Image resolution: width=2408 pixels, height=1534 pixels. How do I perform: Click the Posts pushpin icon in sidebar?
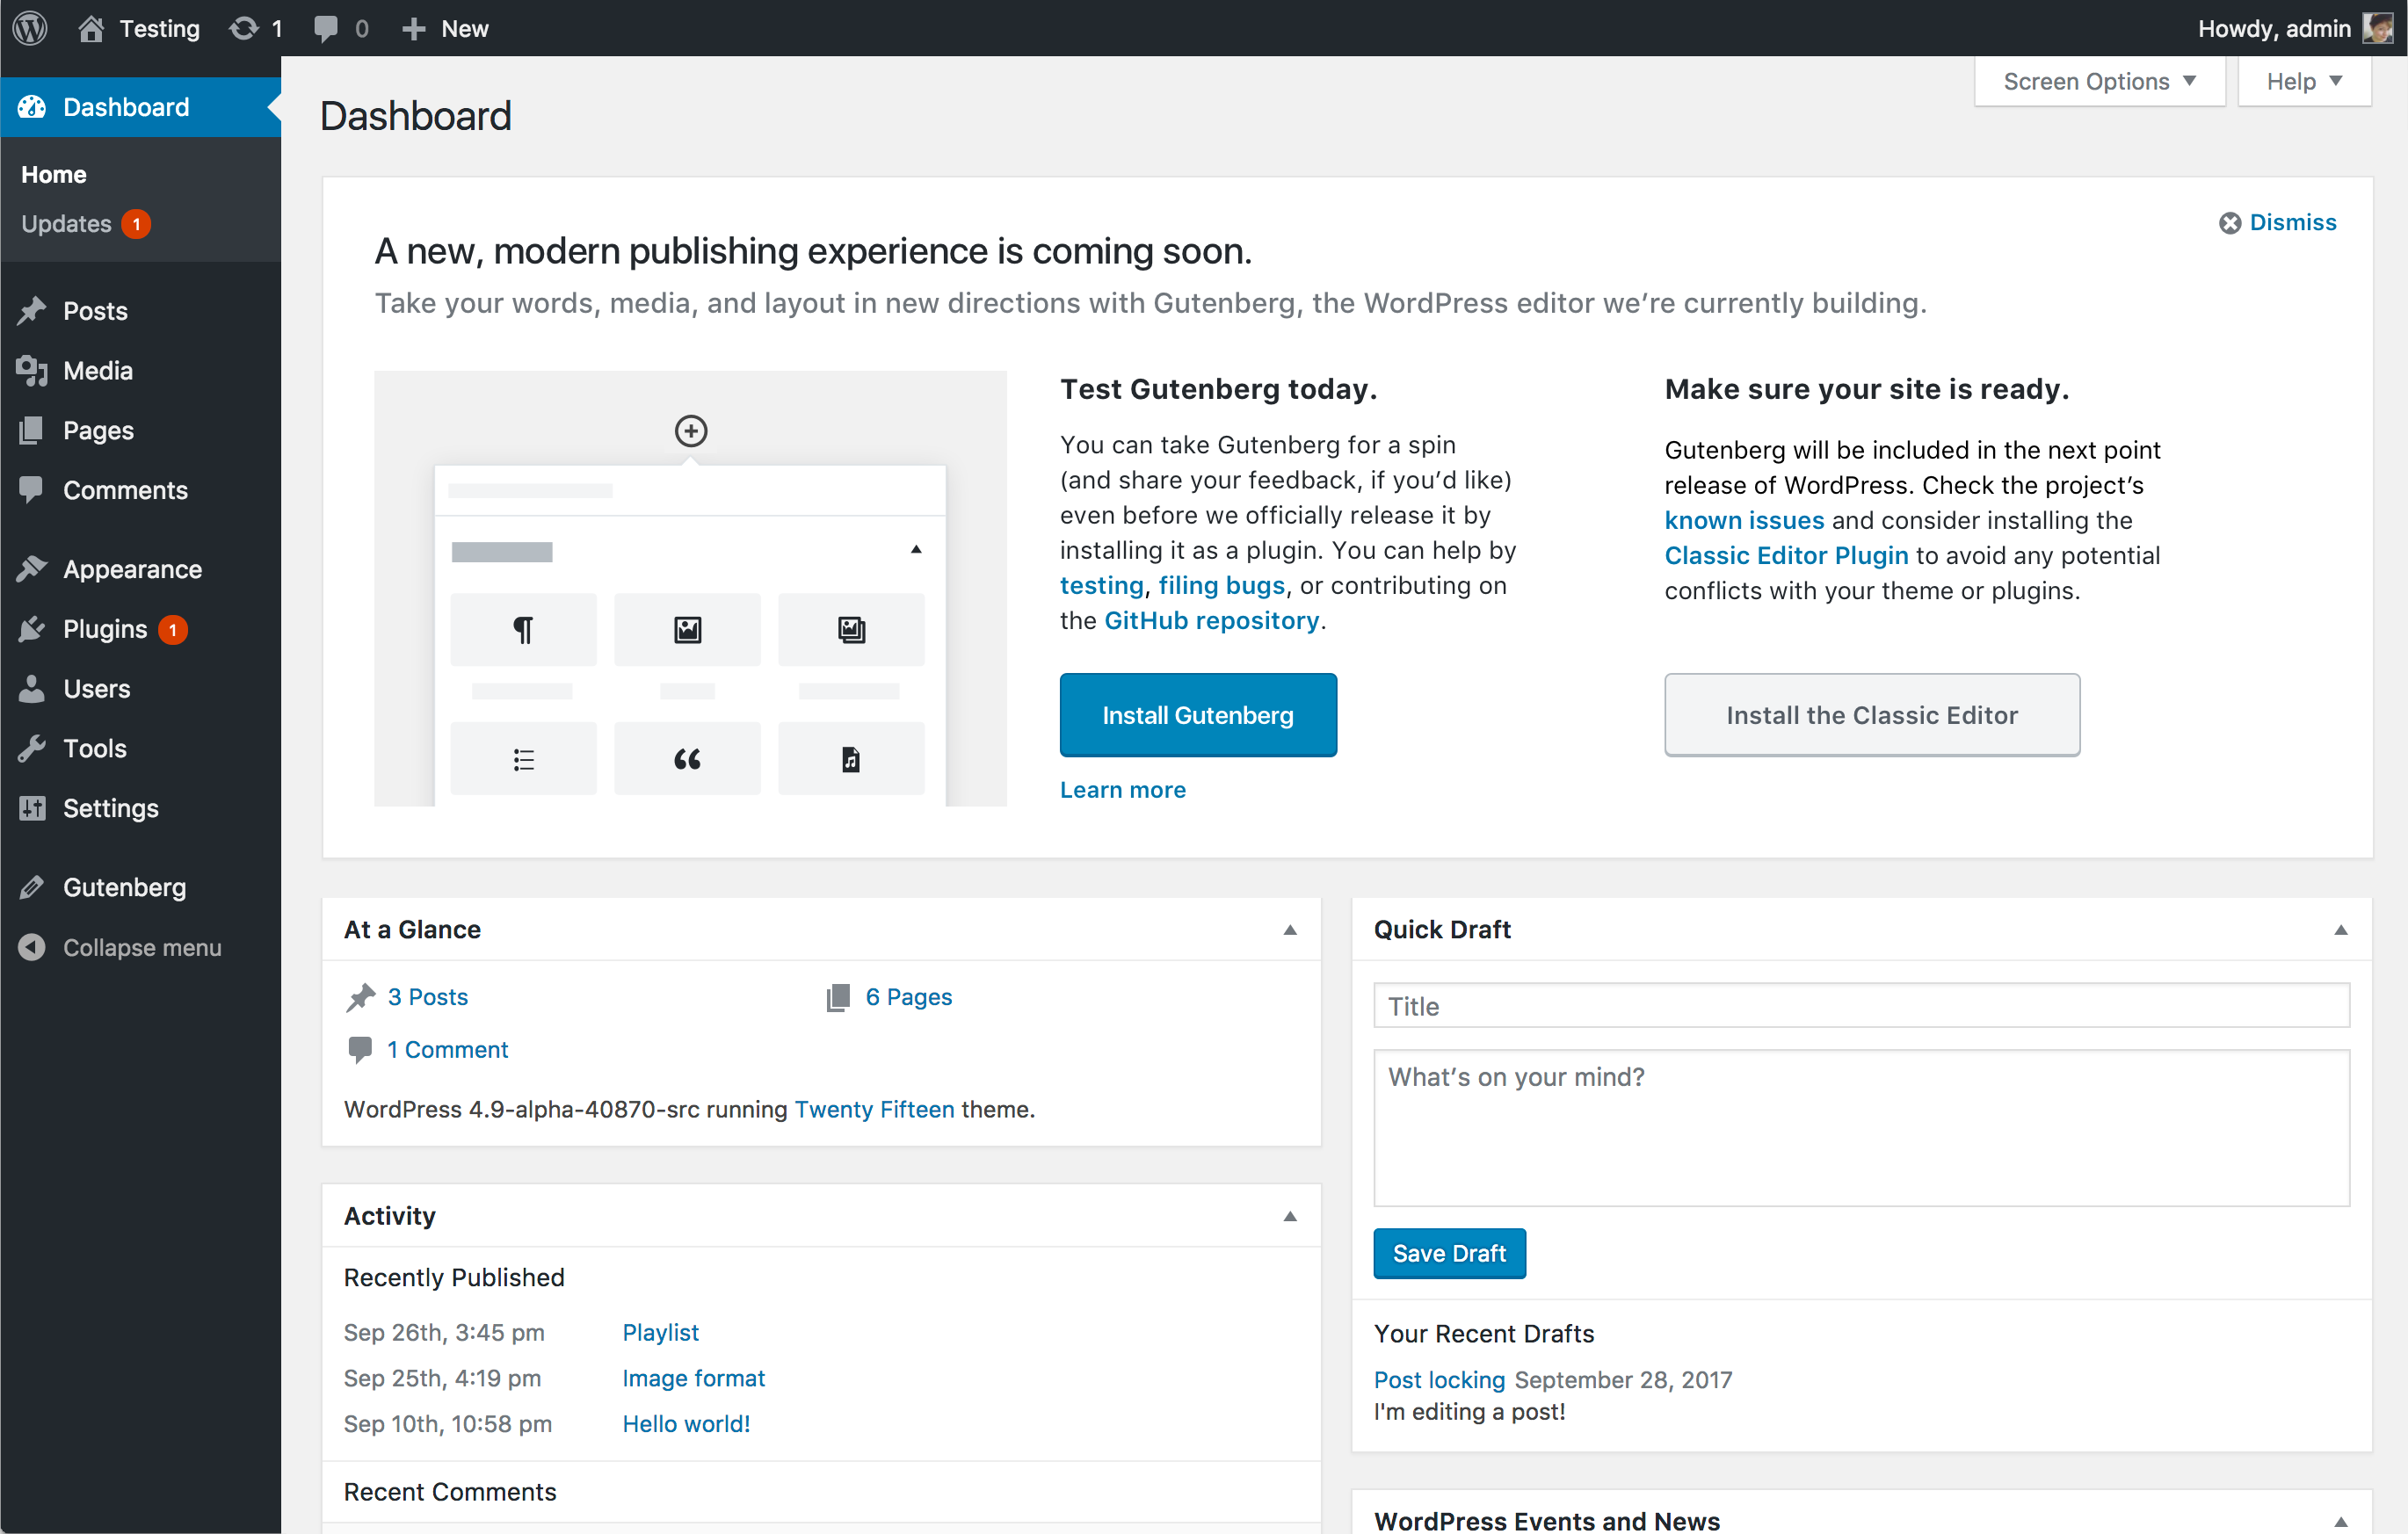click(32, 311)
